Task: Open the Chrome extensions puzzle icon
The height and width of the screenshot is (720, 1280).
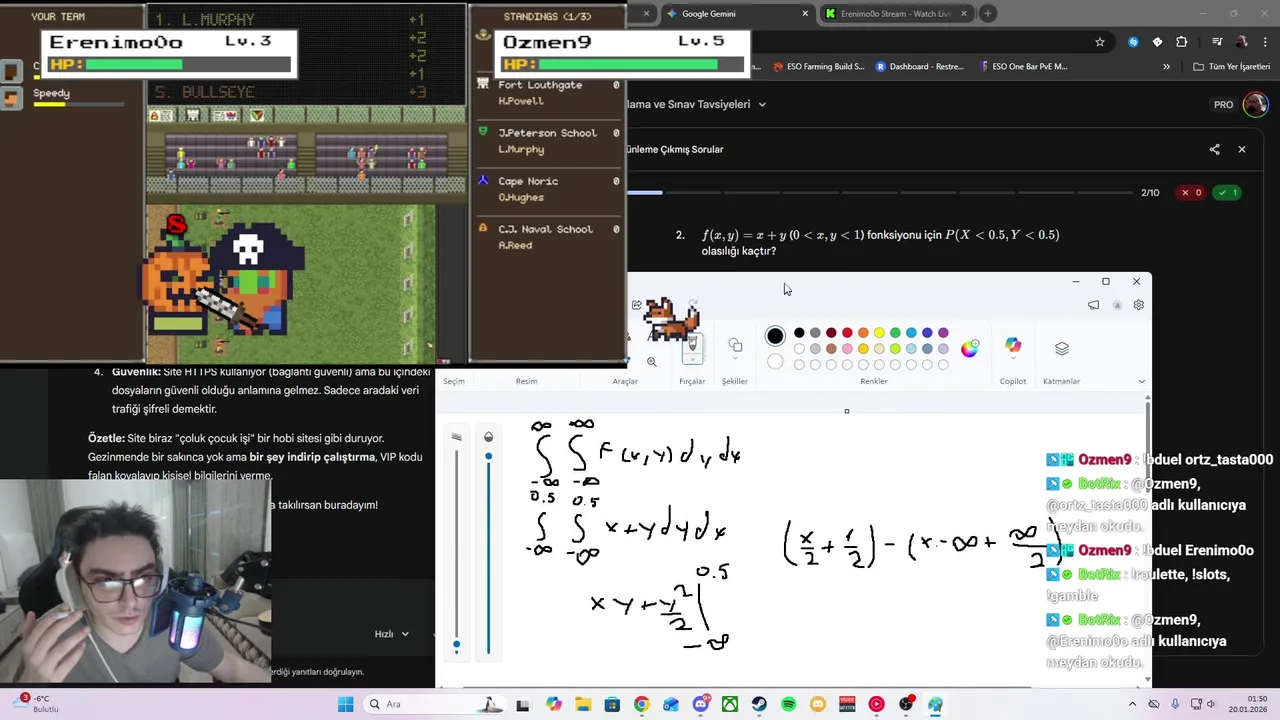Action: [1182, 42]
